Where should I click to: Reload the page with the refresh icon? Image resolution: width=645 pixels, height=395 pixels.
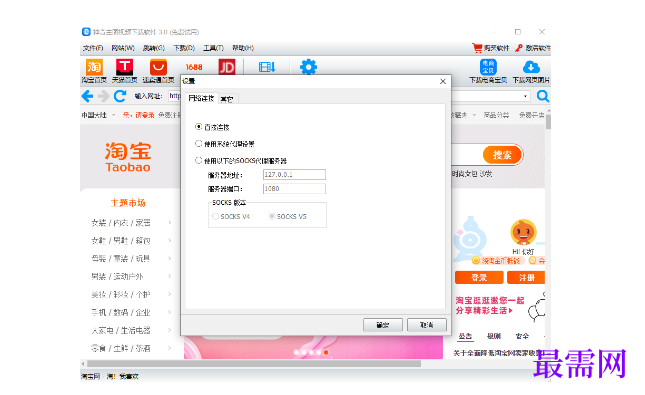click(x=120, y=96)
